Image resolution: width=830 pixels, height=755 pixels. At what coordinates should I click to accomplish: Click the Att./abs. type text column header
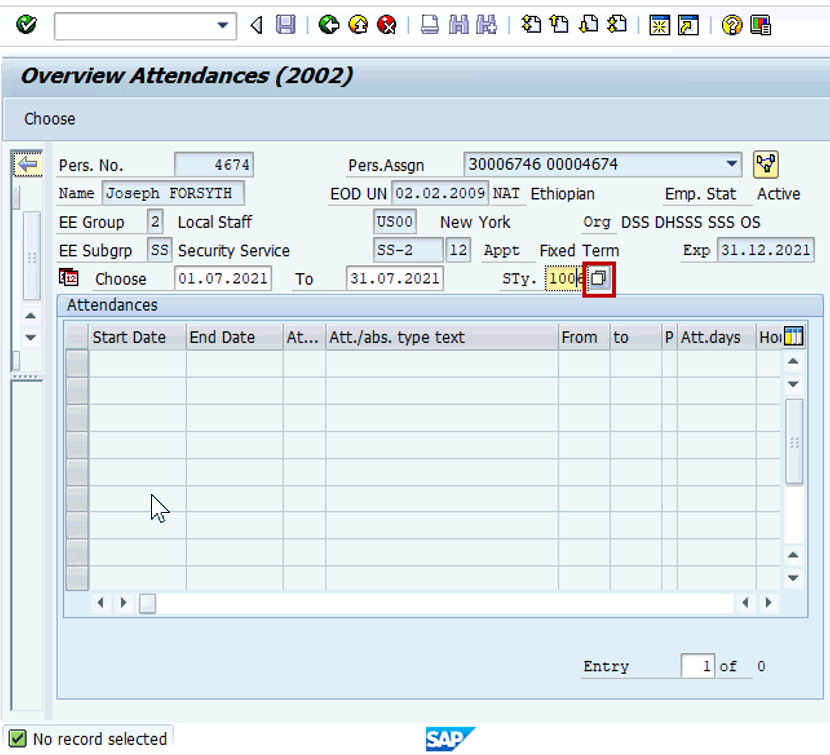442,337
